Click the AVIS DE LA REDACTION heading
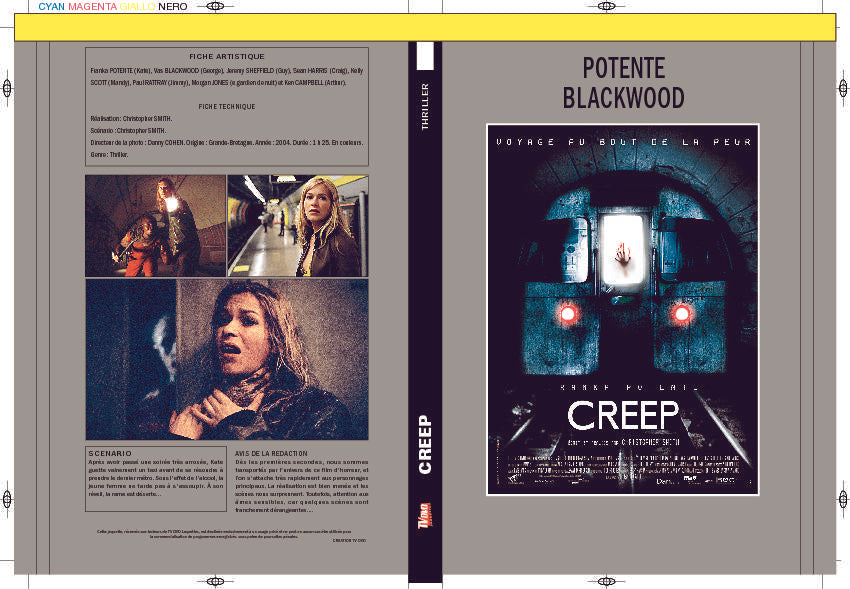The image size is (850, 589). pos(271,453)
